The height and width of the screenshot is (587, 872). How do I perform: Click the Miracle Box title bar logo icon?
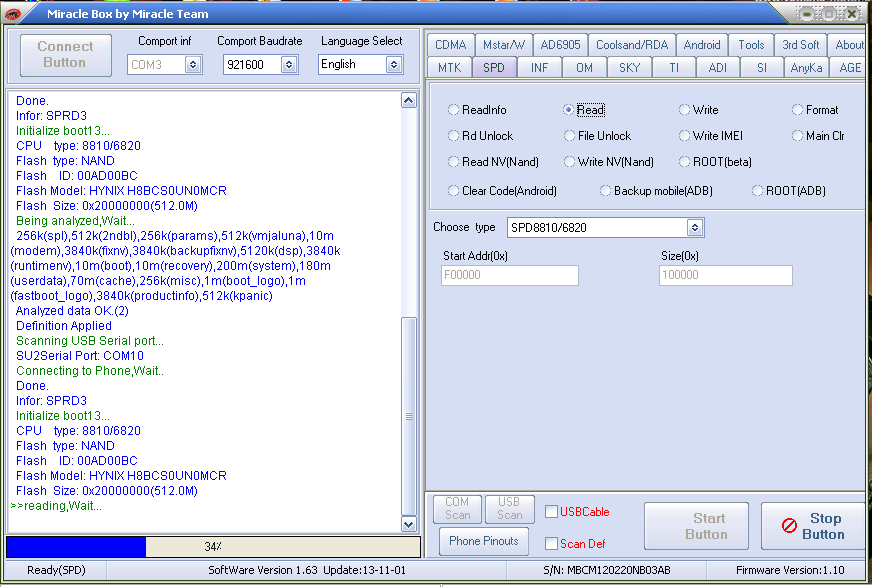point(12,14)
